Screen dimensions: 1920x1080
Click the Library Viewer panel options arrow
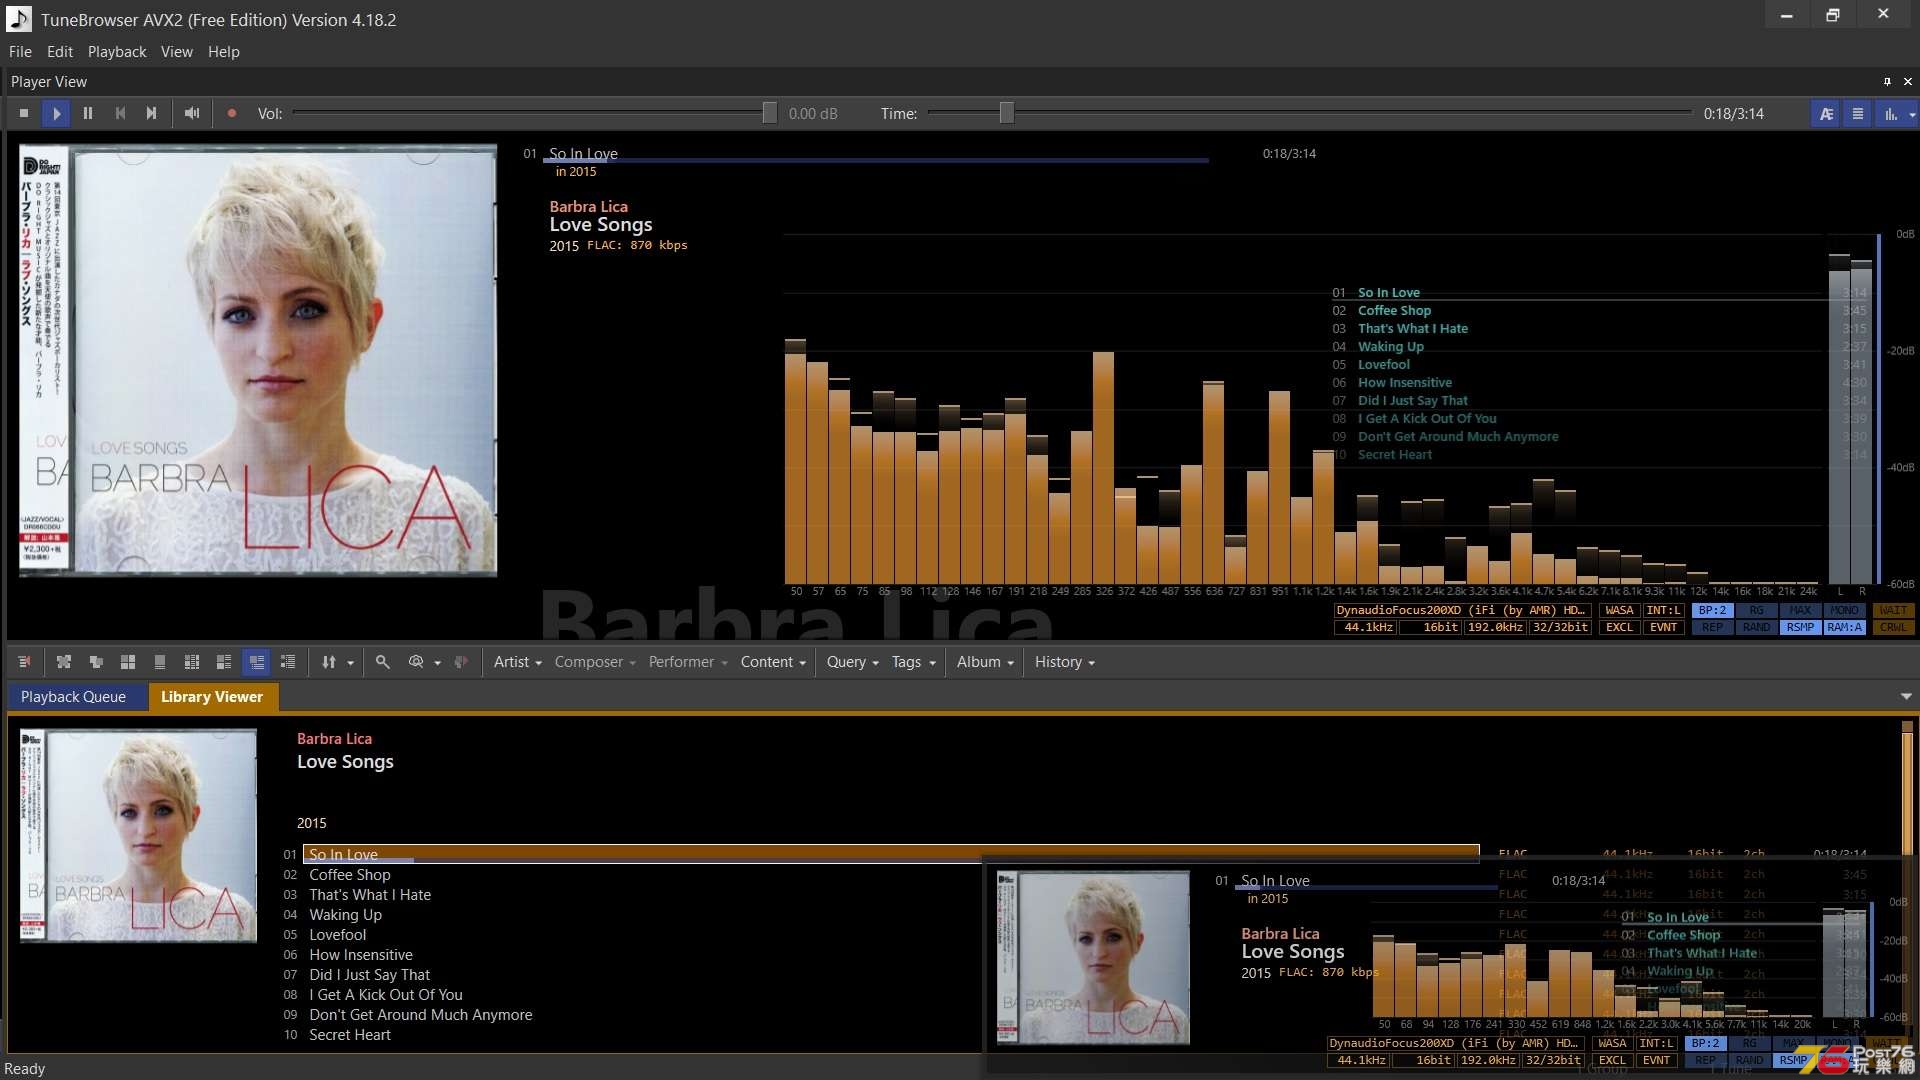tap(1906, 697)
